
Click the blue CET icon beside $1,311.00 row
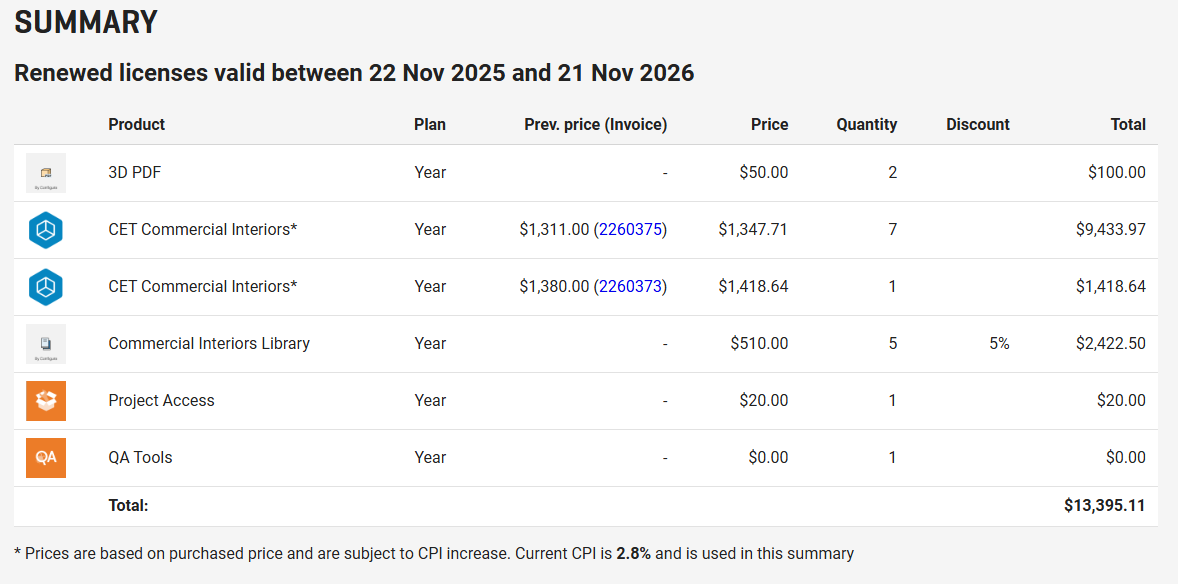(46, 230)
